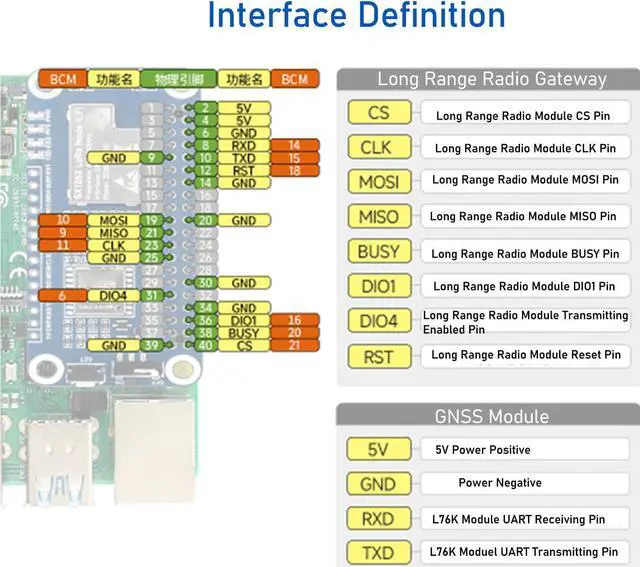This screenshot has width=640, height=567.
Task: Select the TXD badge under GNSS Module
Action: [378, 552]
